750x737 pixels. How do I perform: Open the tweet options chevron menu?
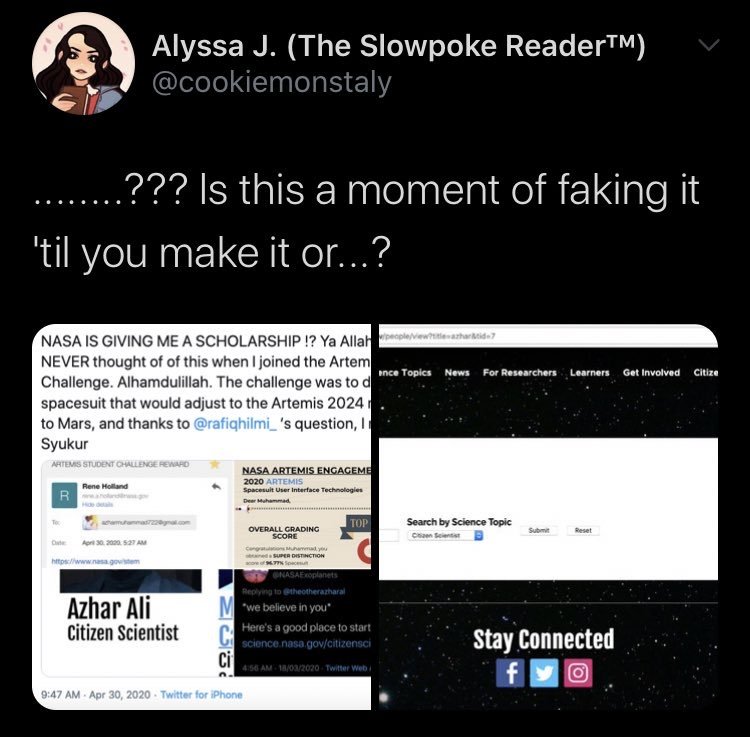coord(708,45)
